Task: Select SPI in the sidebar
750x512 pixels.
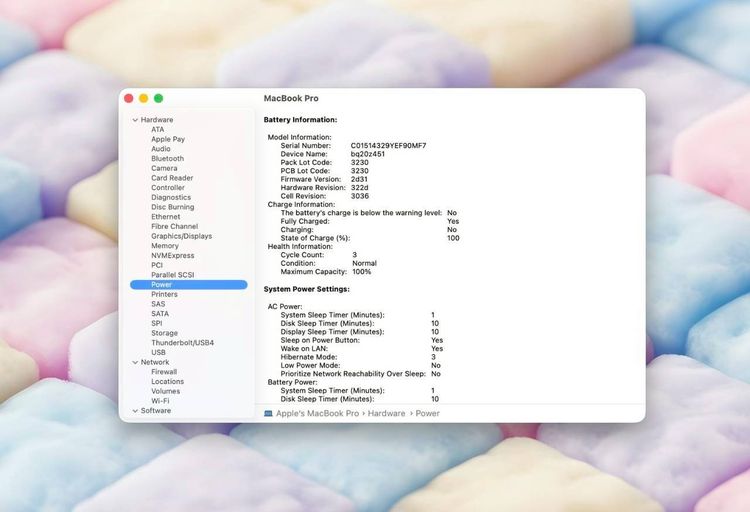Action: 156,323
